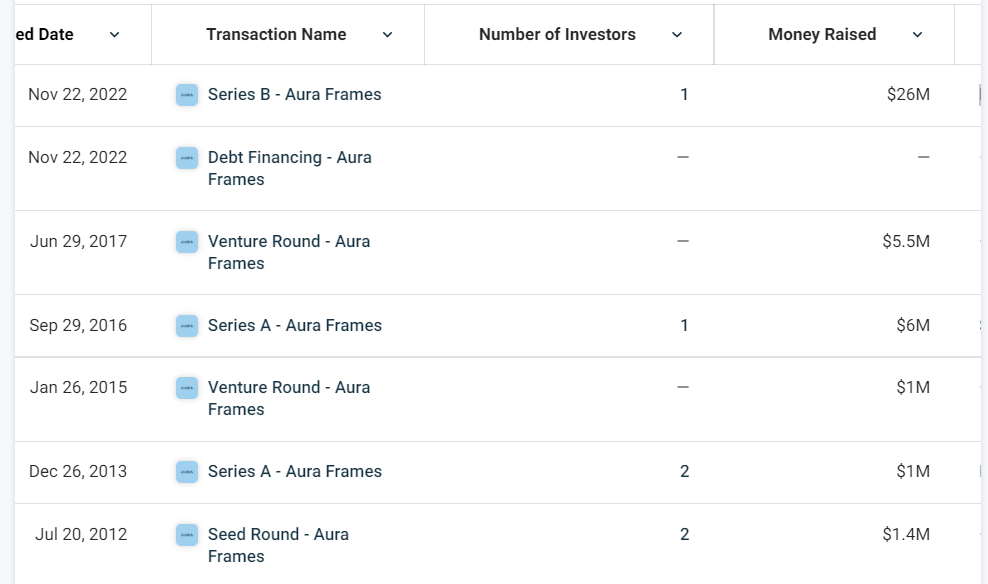
Task: Click the logo icon for the Jun 29, 2017 Venture Round
Action: [187, 242]
